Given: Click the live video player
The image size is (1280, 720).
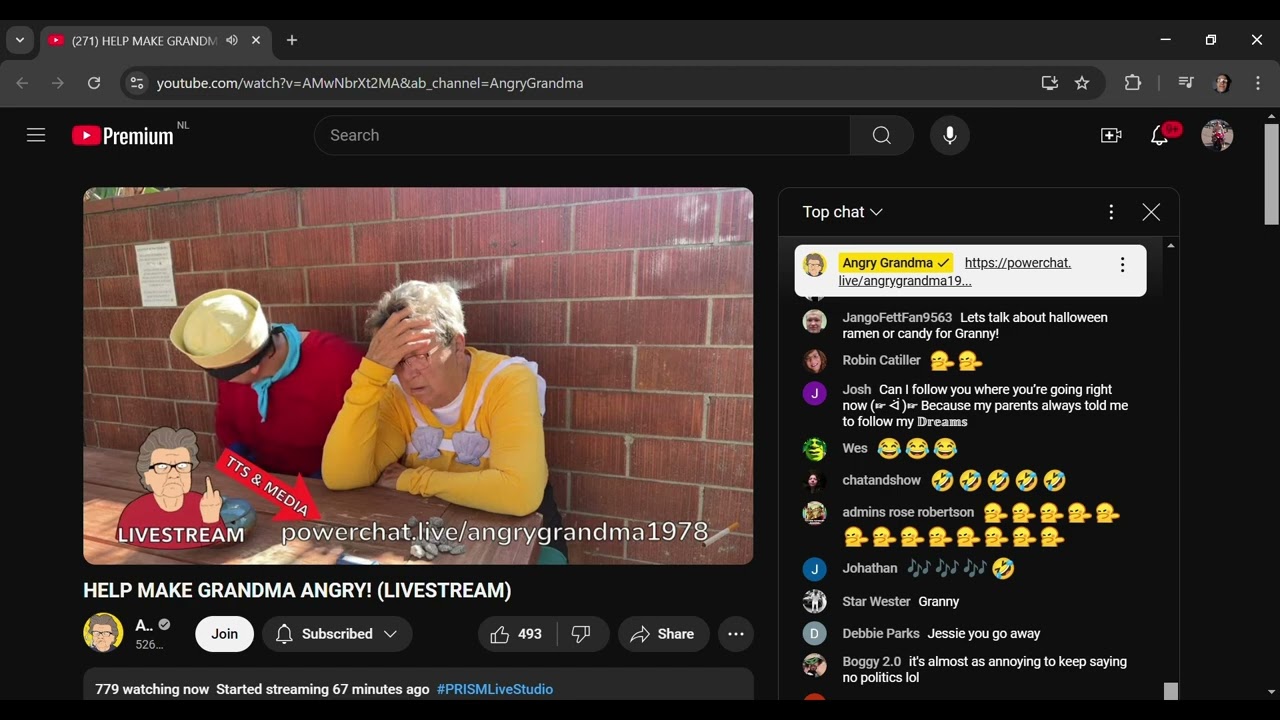Looking at the screenshot, I should 418,376.
